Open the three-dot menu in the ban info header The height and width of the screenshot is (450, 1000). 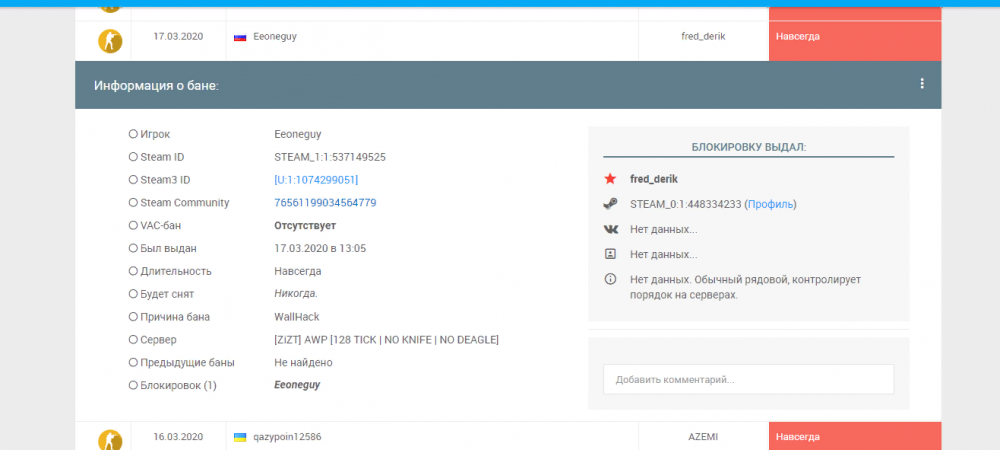click(x=922, y=84)
